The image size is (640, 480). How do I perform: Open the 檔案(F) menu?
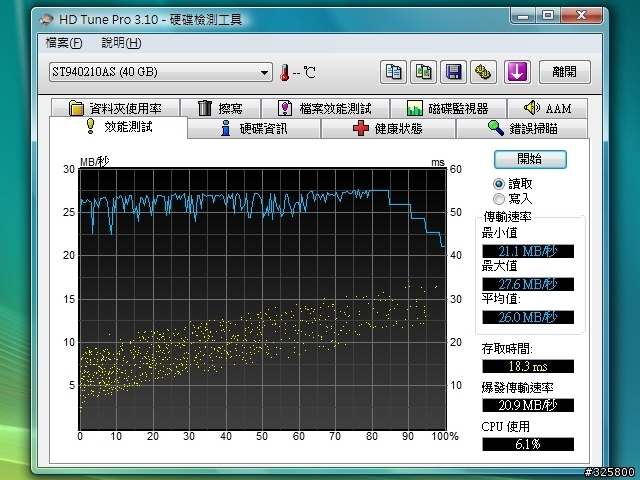click(64, 43)
